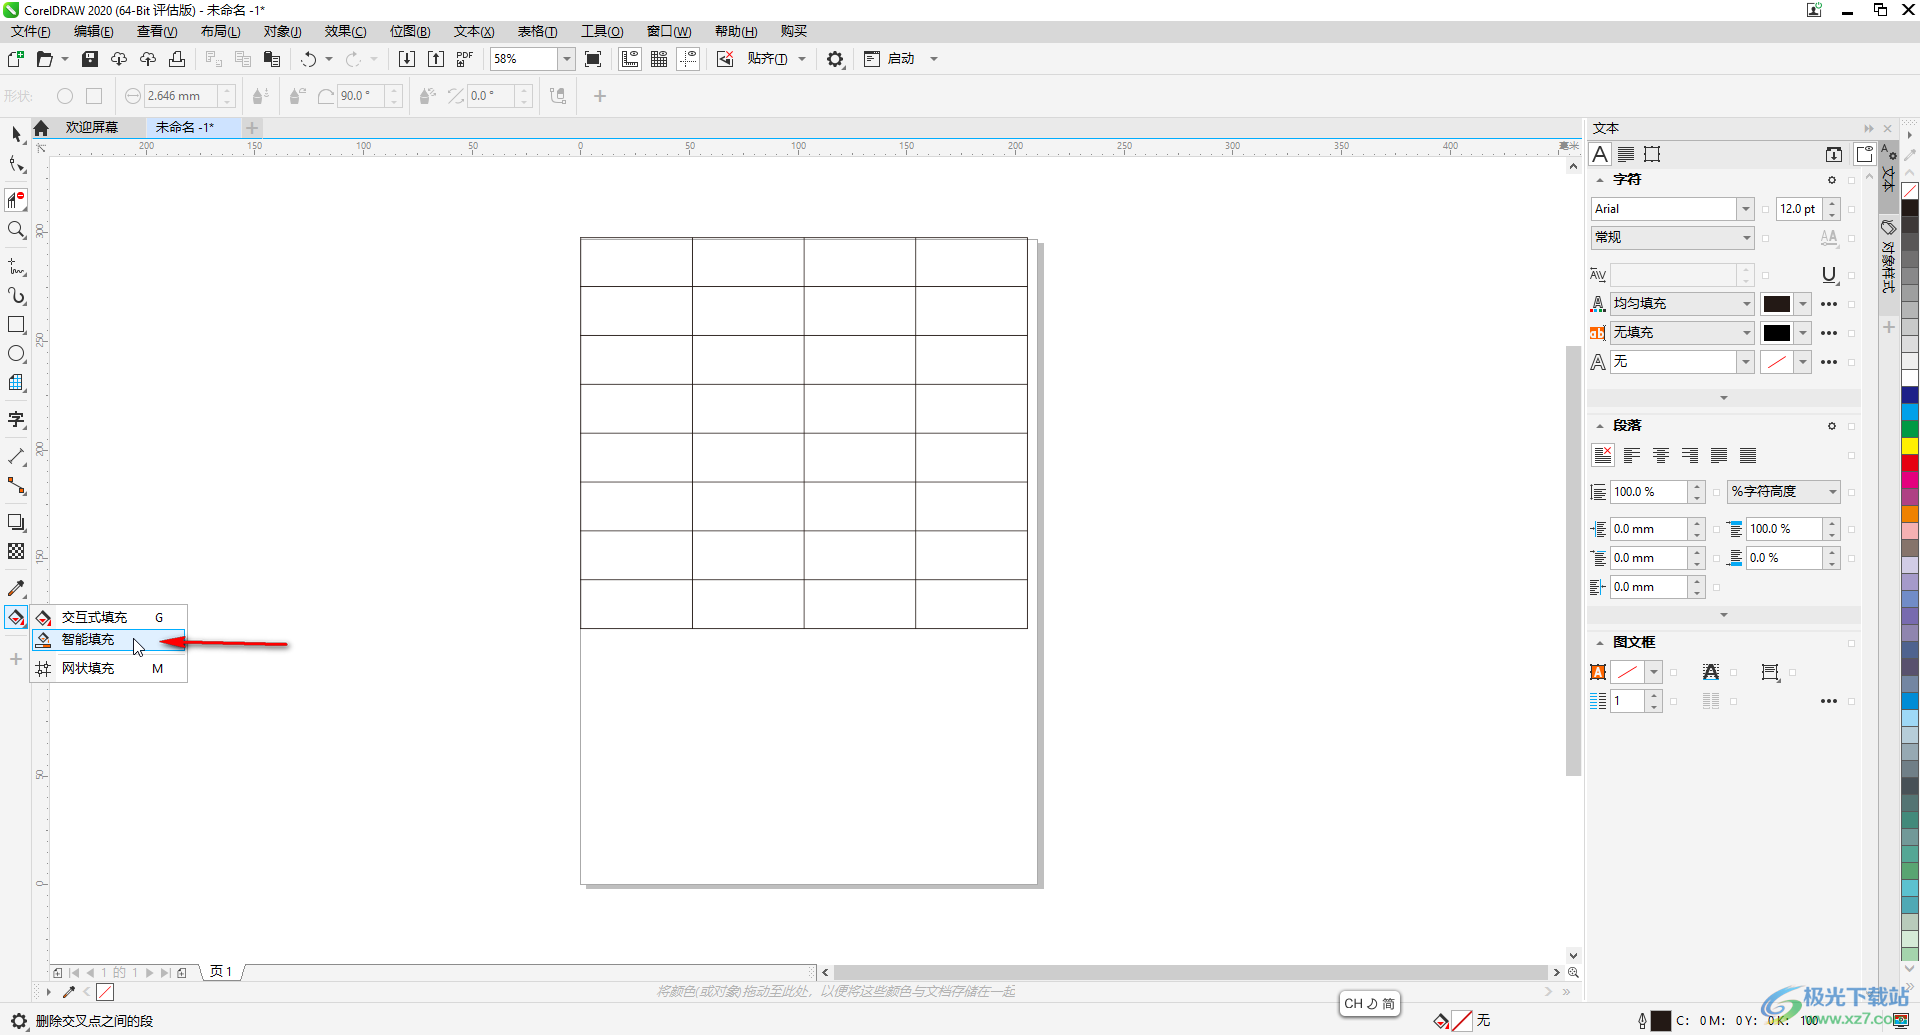Click the 页 1 page tab
This screenshot has height=1035, width=1920.
(x=221, y=971)
